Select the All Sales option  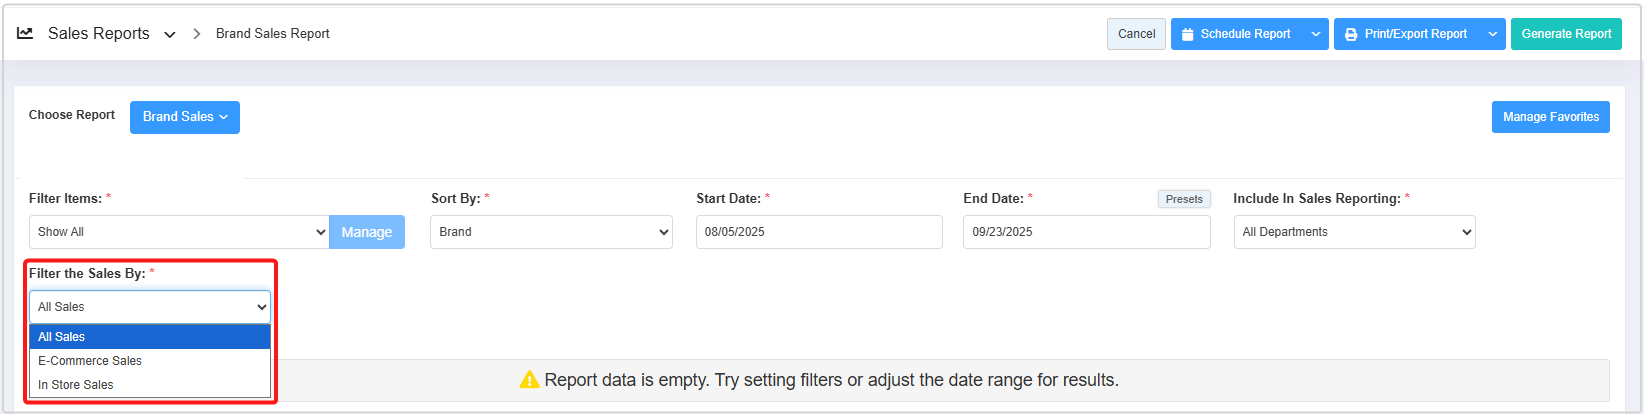point(150,337)
